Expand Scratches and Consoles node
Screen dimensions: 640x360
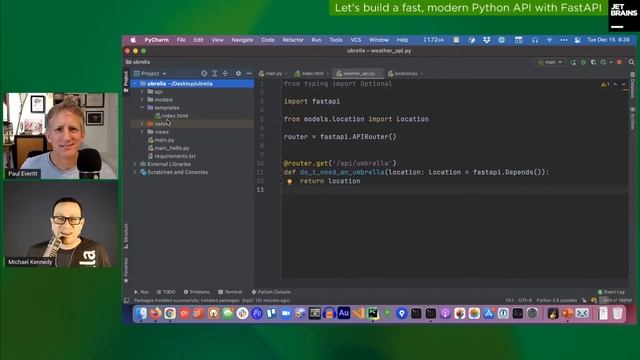click(135, 172)
